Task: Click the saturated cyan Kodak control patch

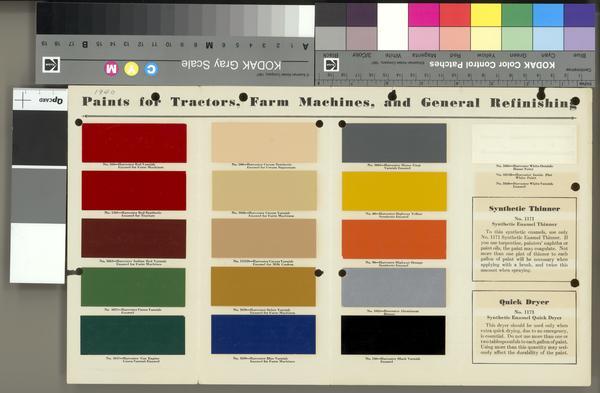Action: click(x=548, y=15)
